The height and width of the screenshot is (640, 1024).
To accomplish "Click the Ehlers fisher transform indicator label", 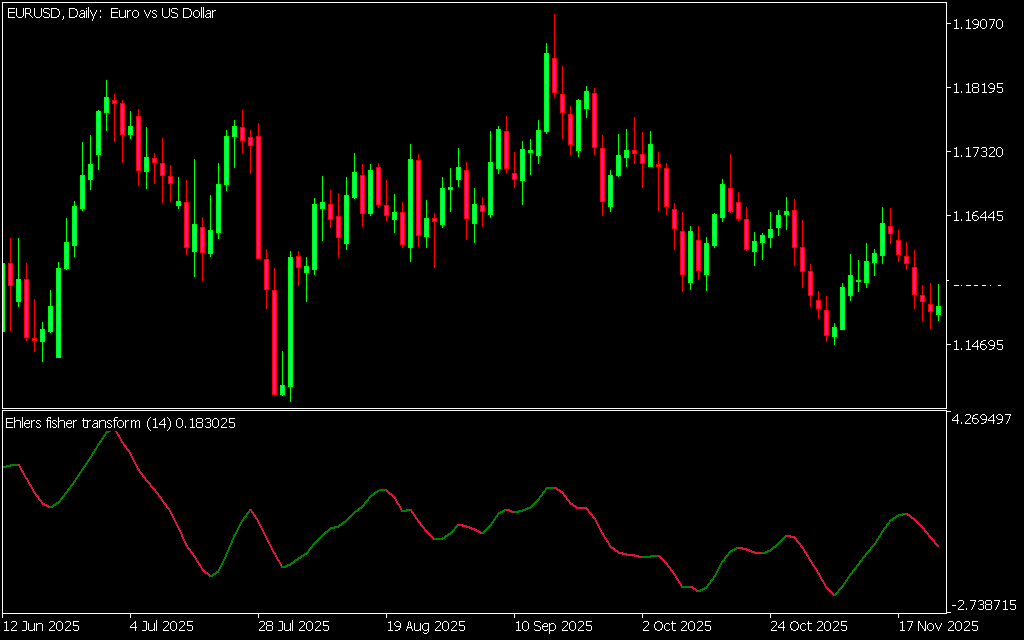I will point(120,423).
